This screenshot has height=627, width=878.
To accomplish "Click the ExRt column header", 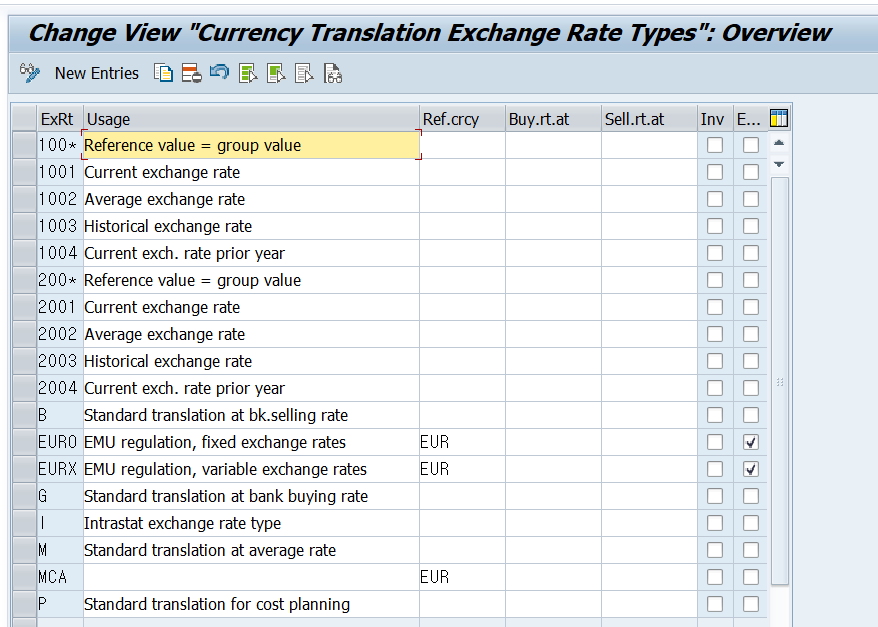I will click(60, 119).
